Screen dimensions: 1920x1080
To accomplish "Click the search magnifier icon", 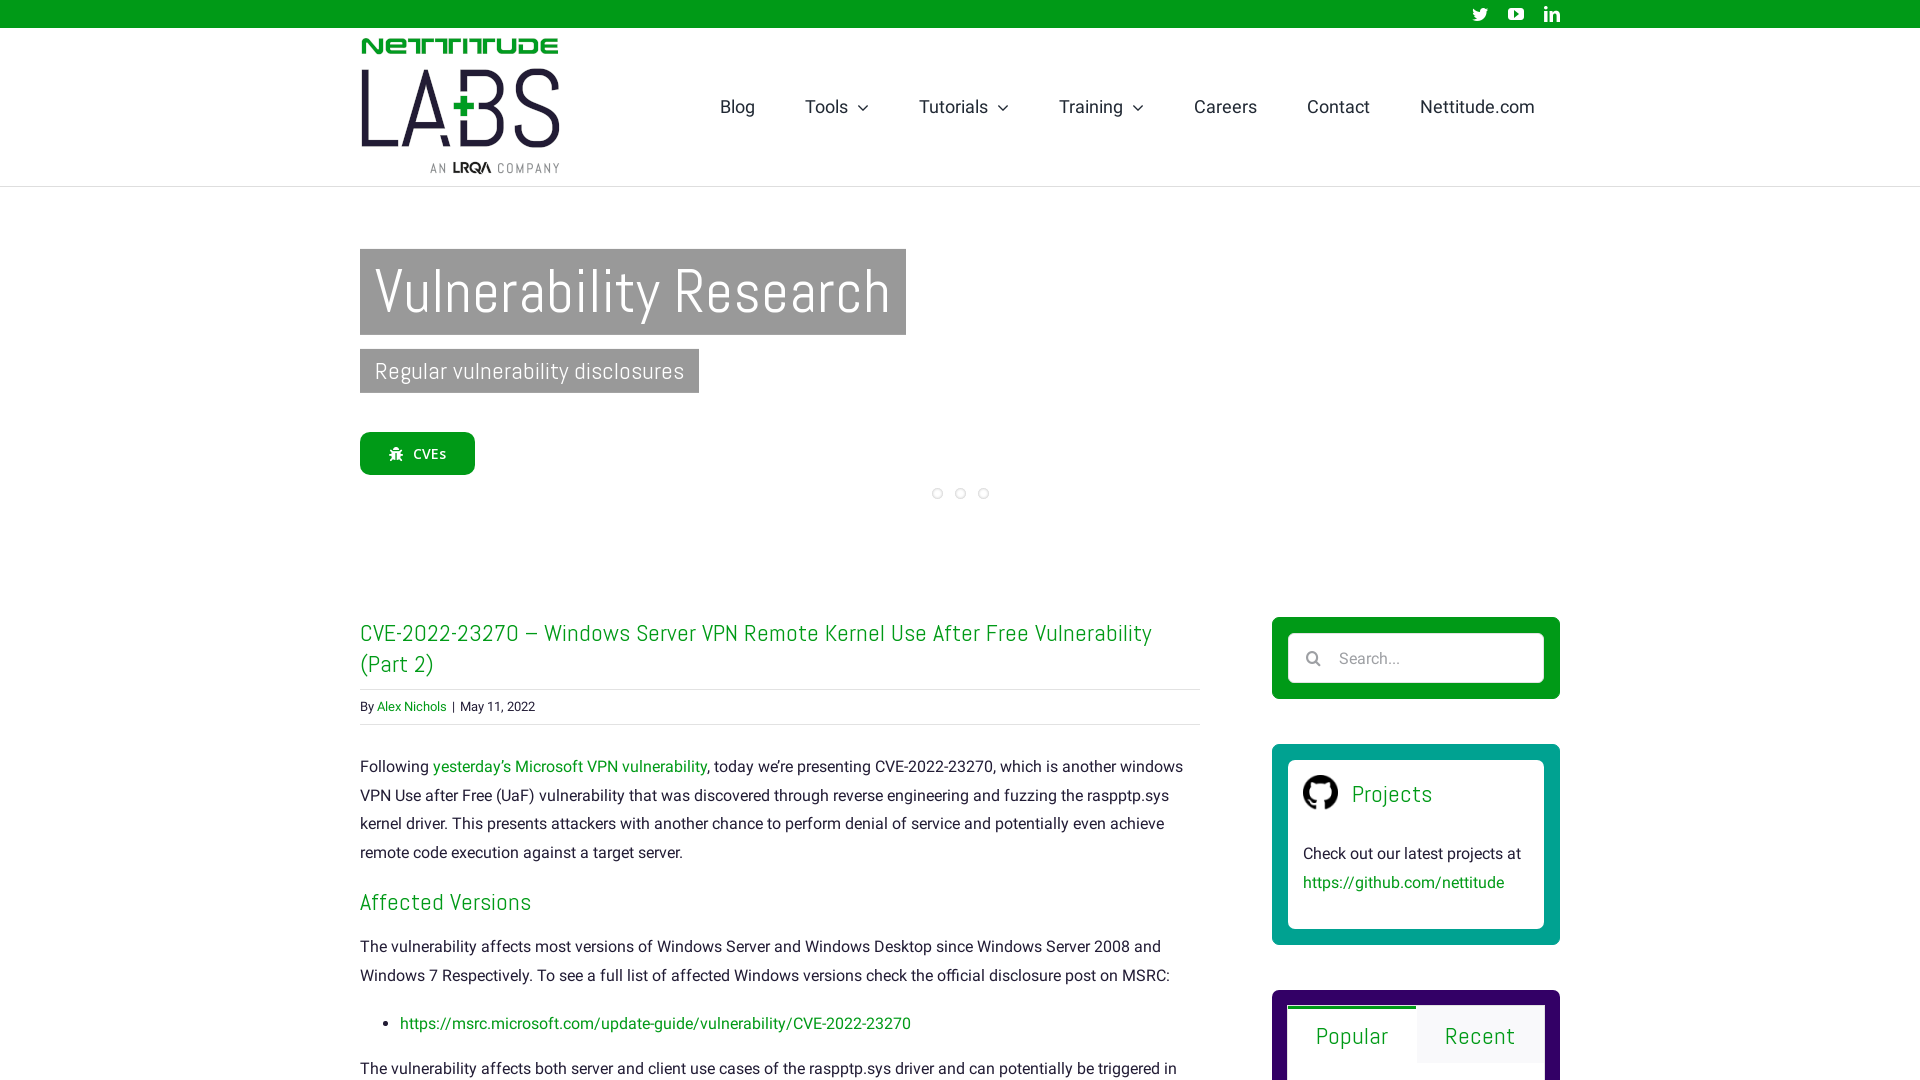I will (1313, 658).
